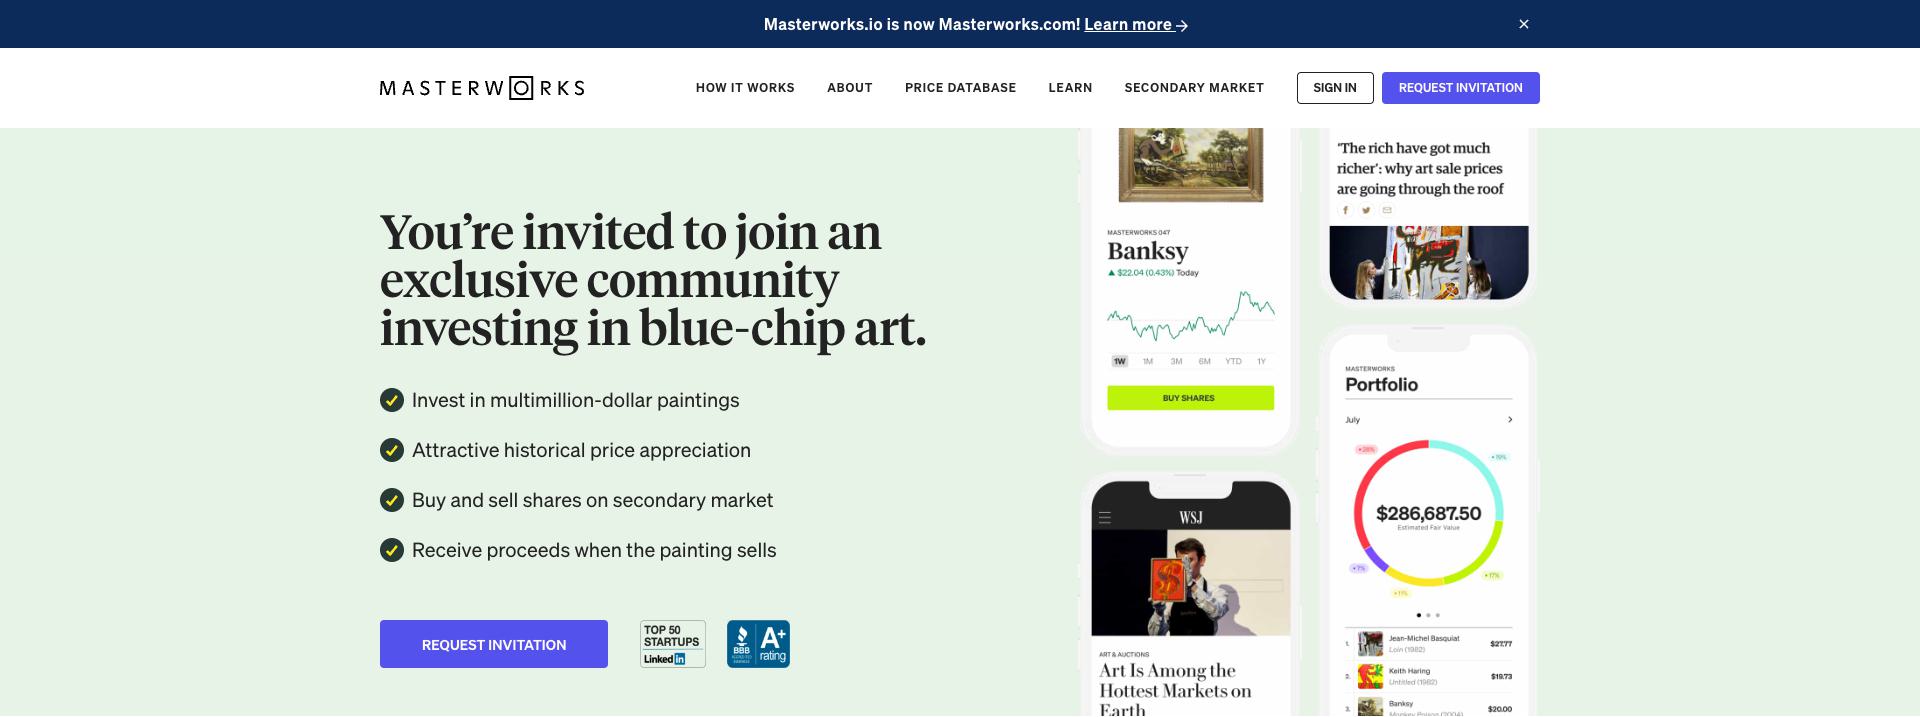The image size is (1920, 717).
Task: Click the checkmark beside multimillion-dollar paintings
Action: pos(392,400)
